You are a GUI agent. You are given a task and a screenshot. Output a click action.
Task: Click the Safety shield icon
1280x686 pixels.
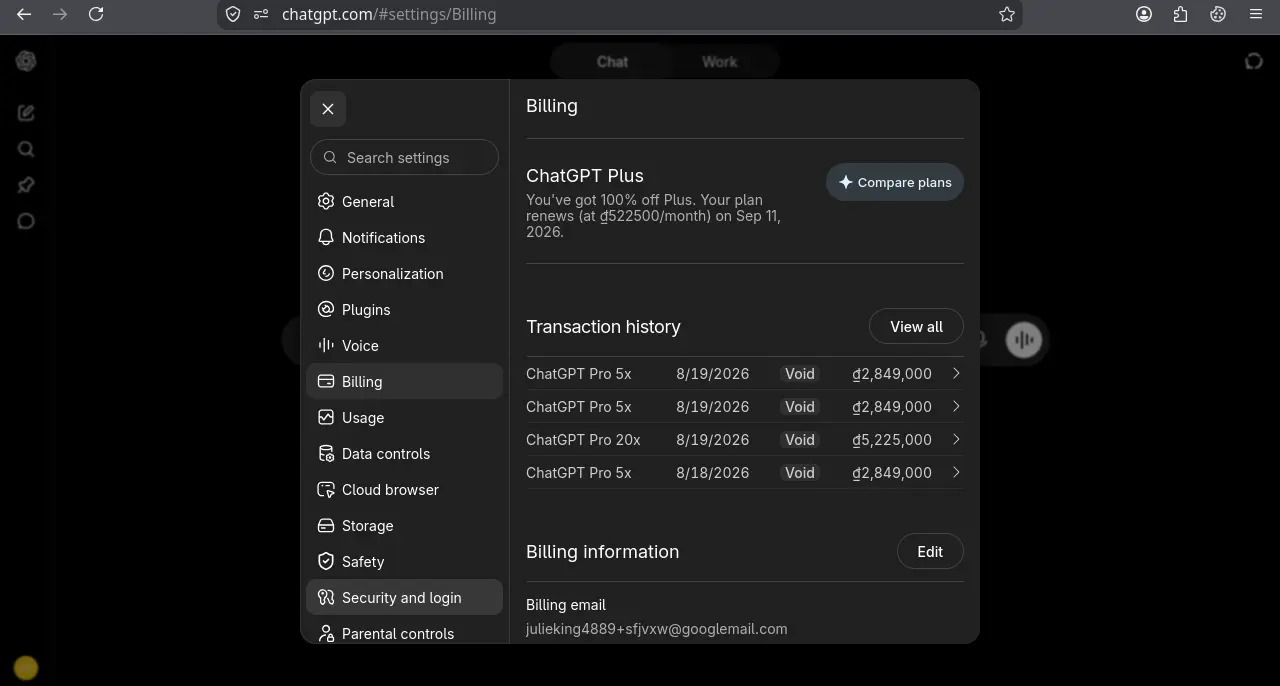325,561
